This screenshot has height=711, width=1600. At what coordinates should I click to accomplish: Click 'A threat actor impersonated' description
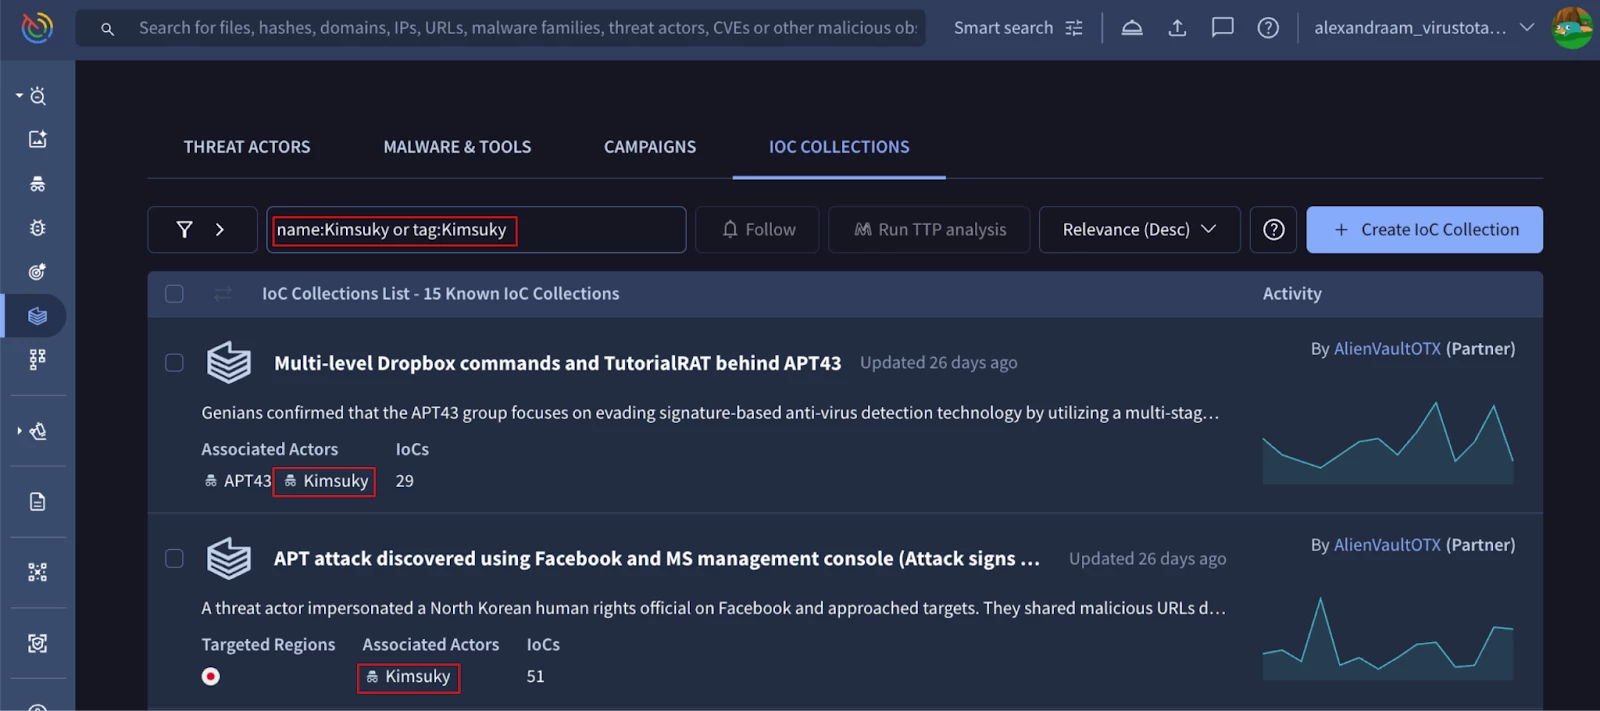point(713,608)
